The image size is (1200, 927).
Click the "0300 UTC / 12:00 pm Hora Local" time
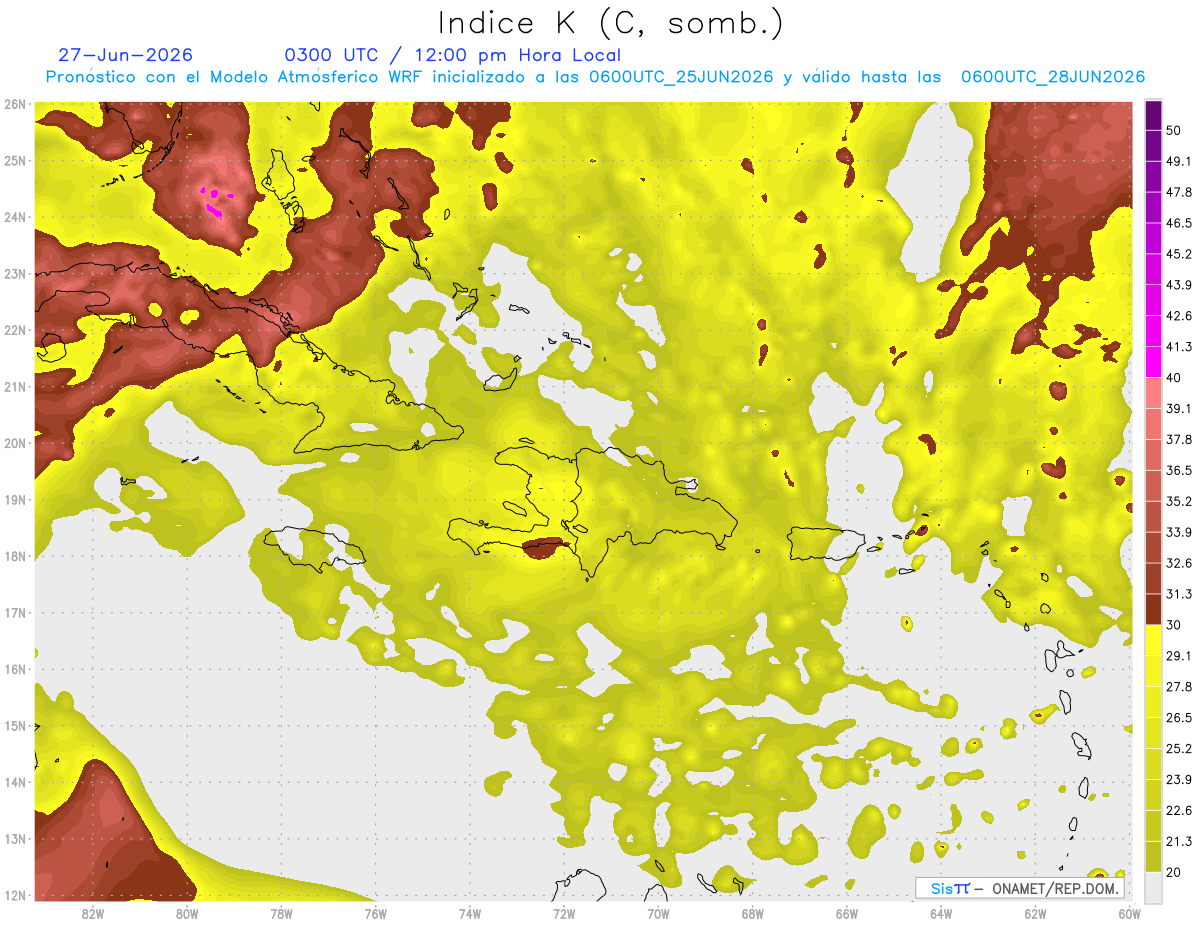coord(452,55)
